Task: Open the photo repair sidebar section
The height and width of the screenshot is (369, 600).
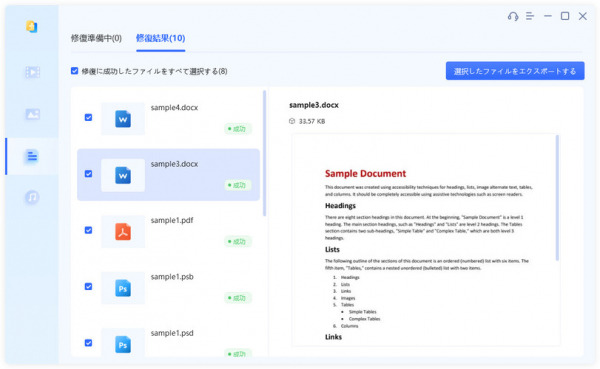Action: pos(33,114)
